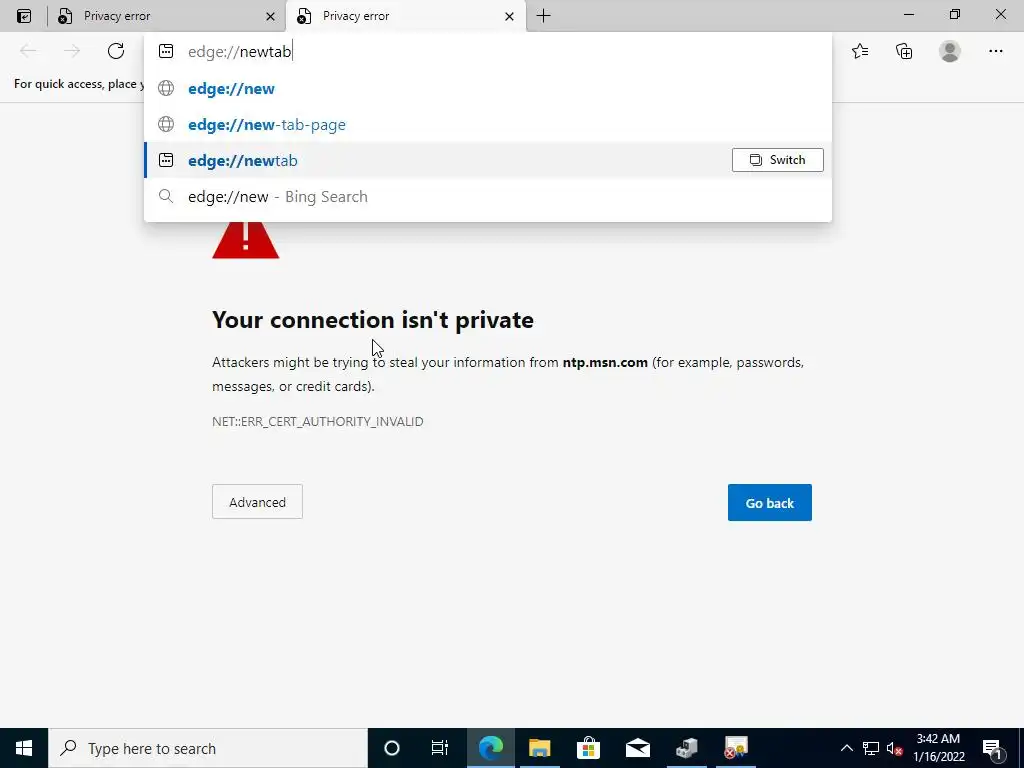Click the red warning triangle icon

click(x=246, y=240)
